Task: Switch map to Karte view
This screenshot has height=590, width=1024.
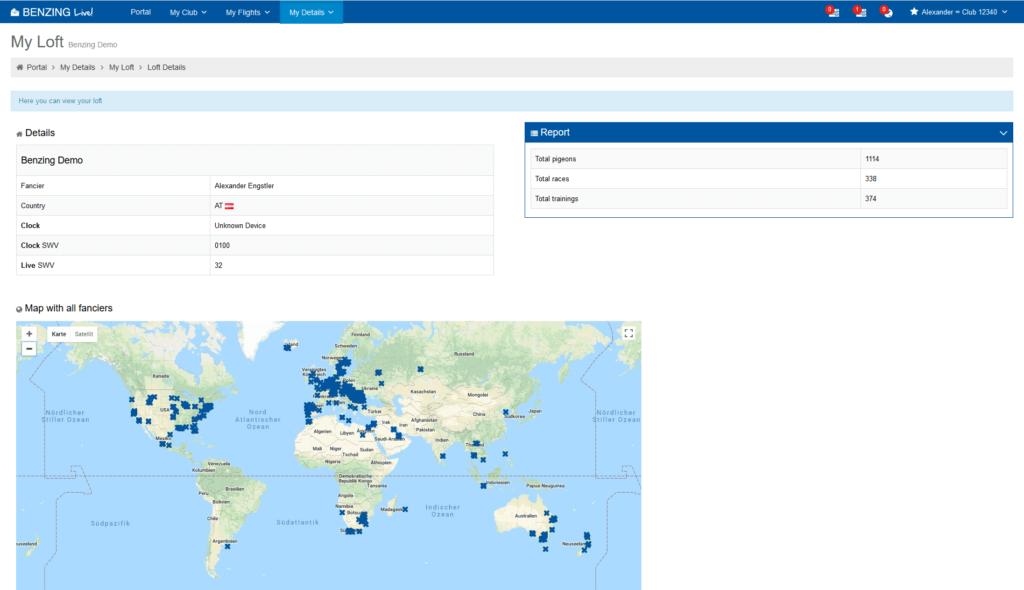Action: (59, 333)
